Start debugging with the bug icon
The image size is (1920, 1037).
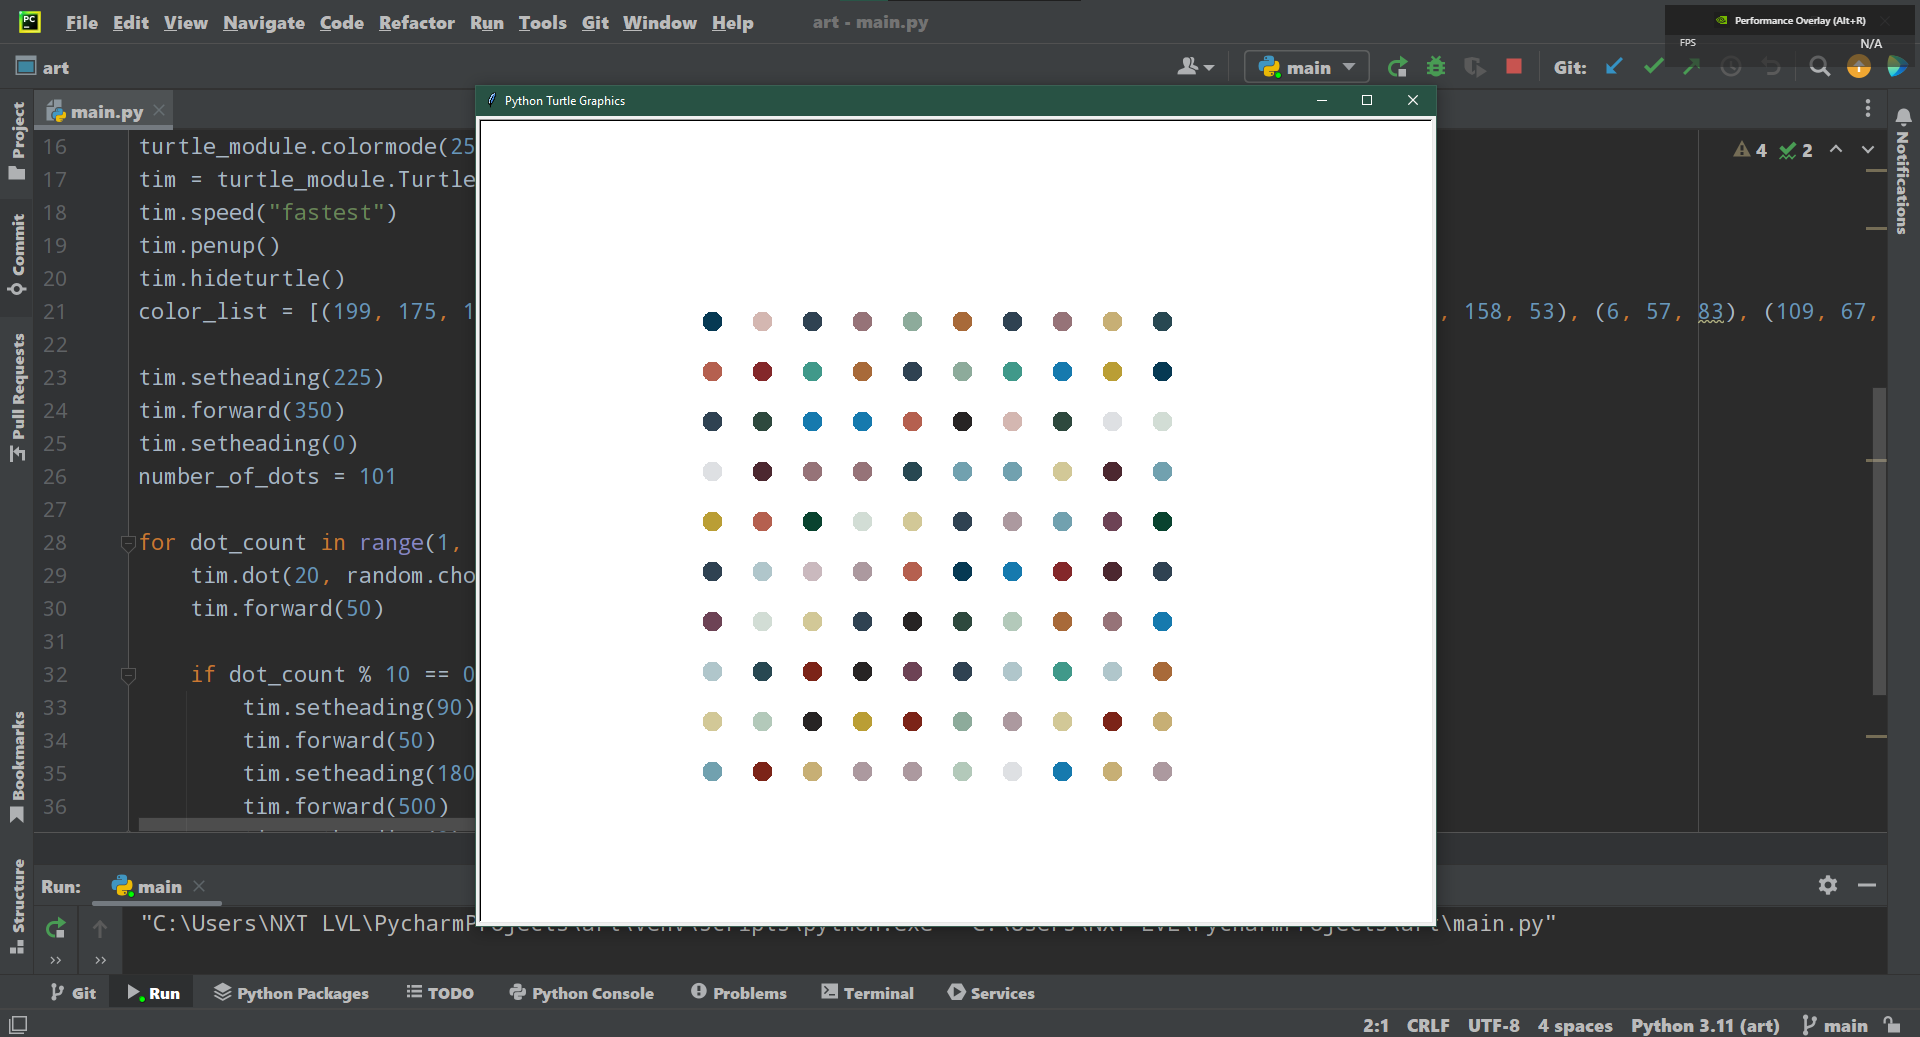pyautogui.click(x=1437, y=67)
